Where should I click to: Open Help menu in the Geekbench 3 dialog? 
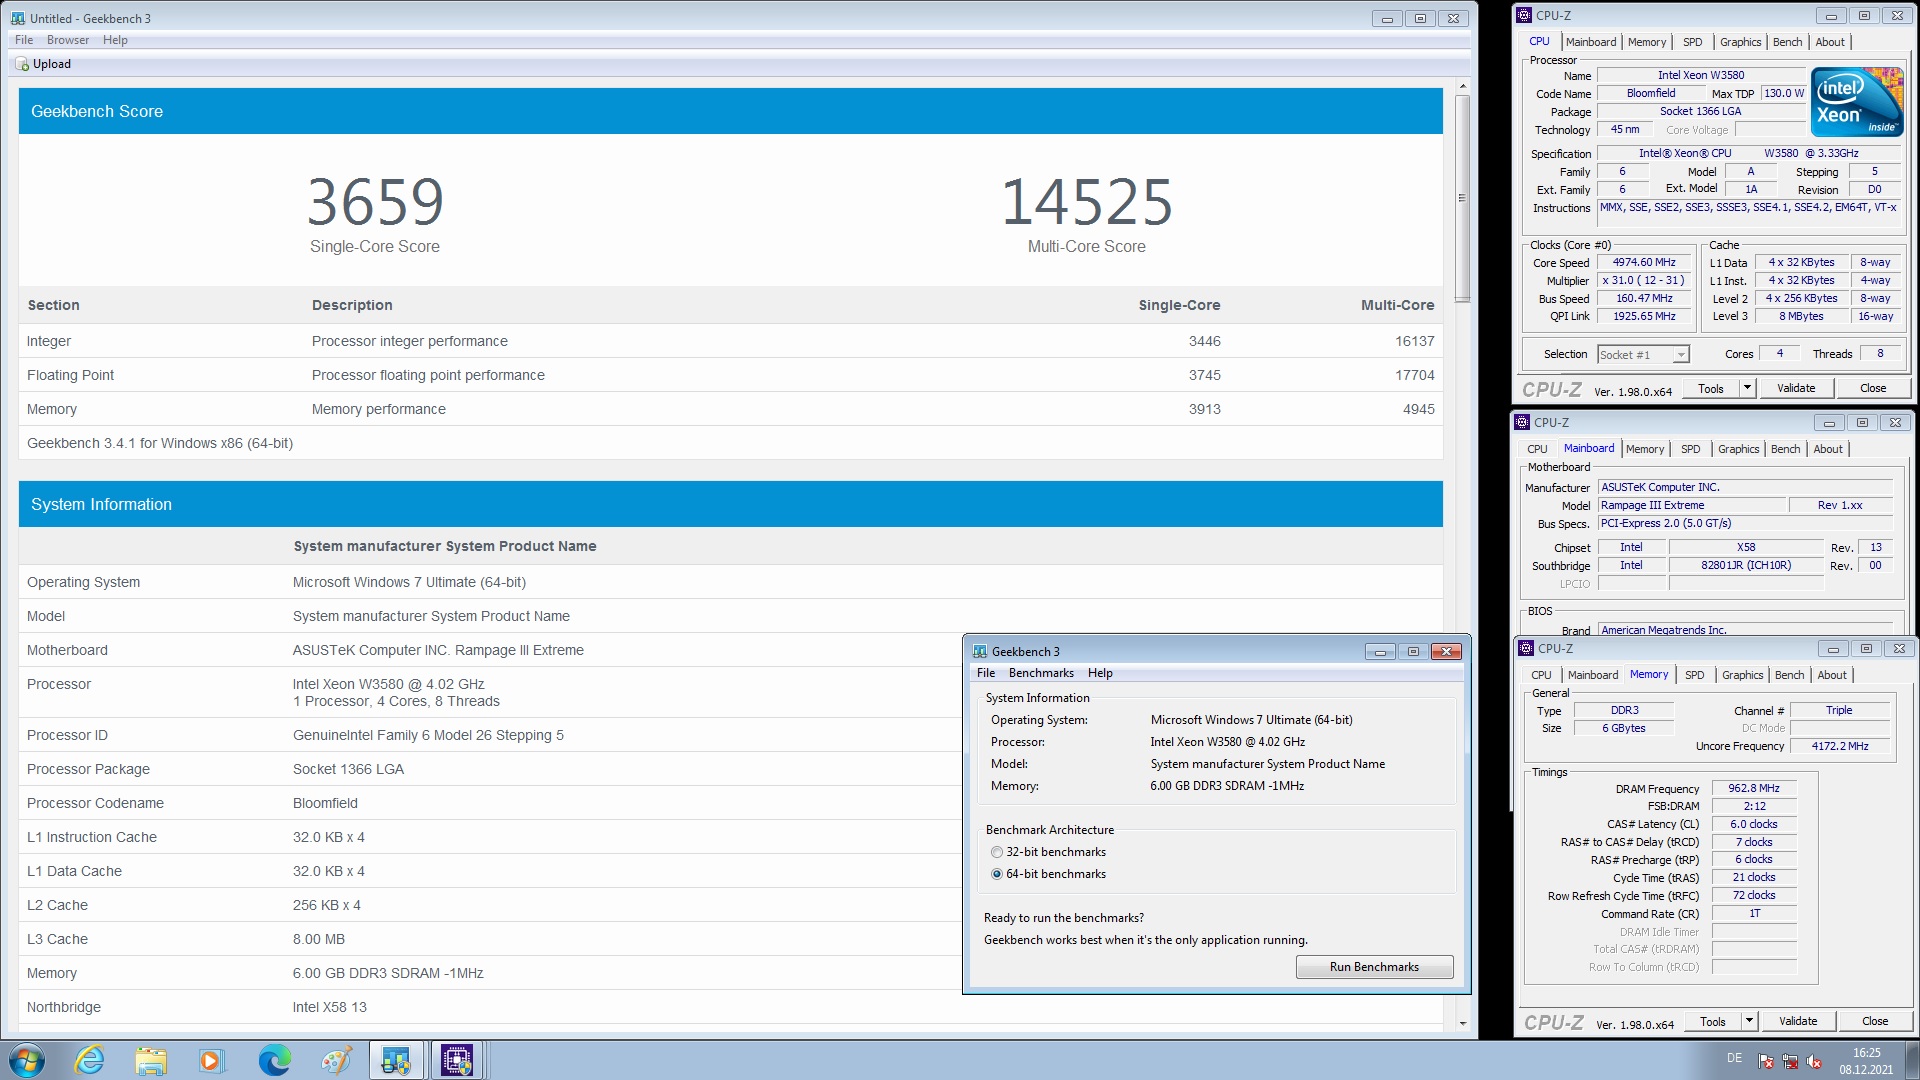point(1100,673)
